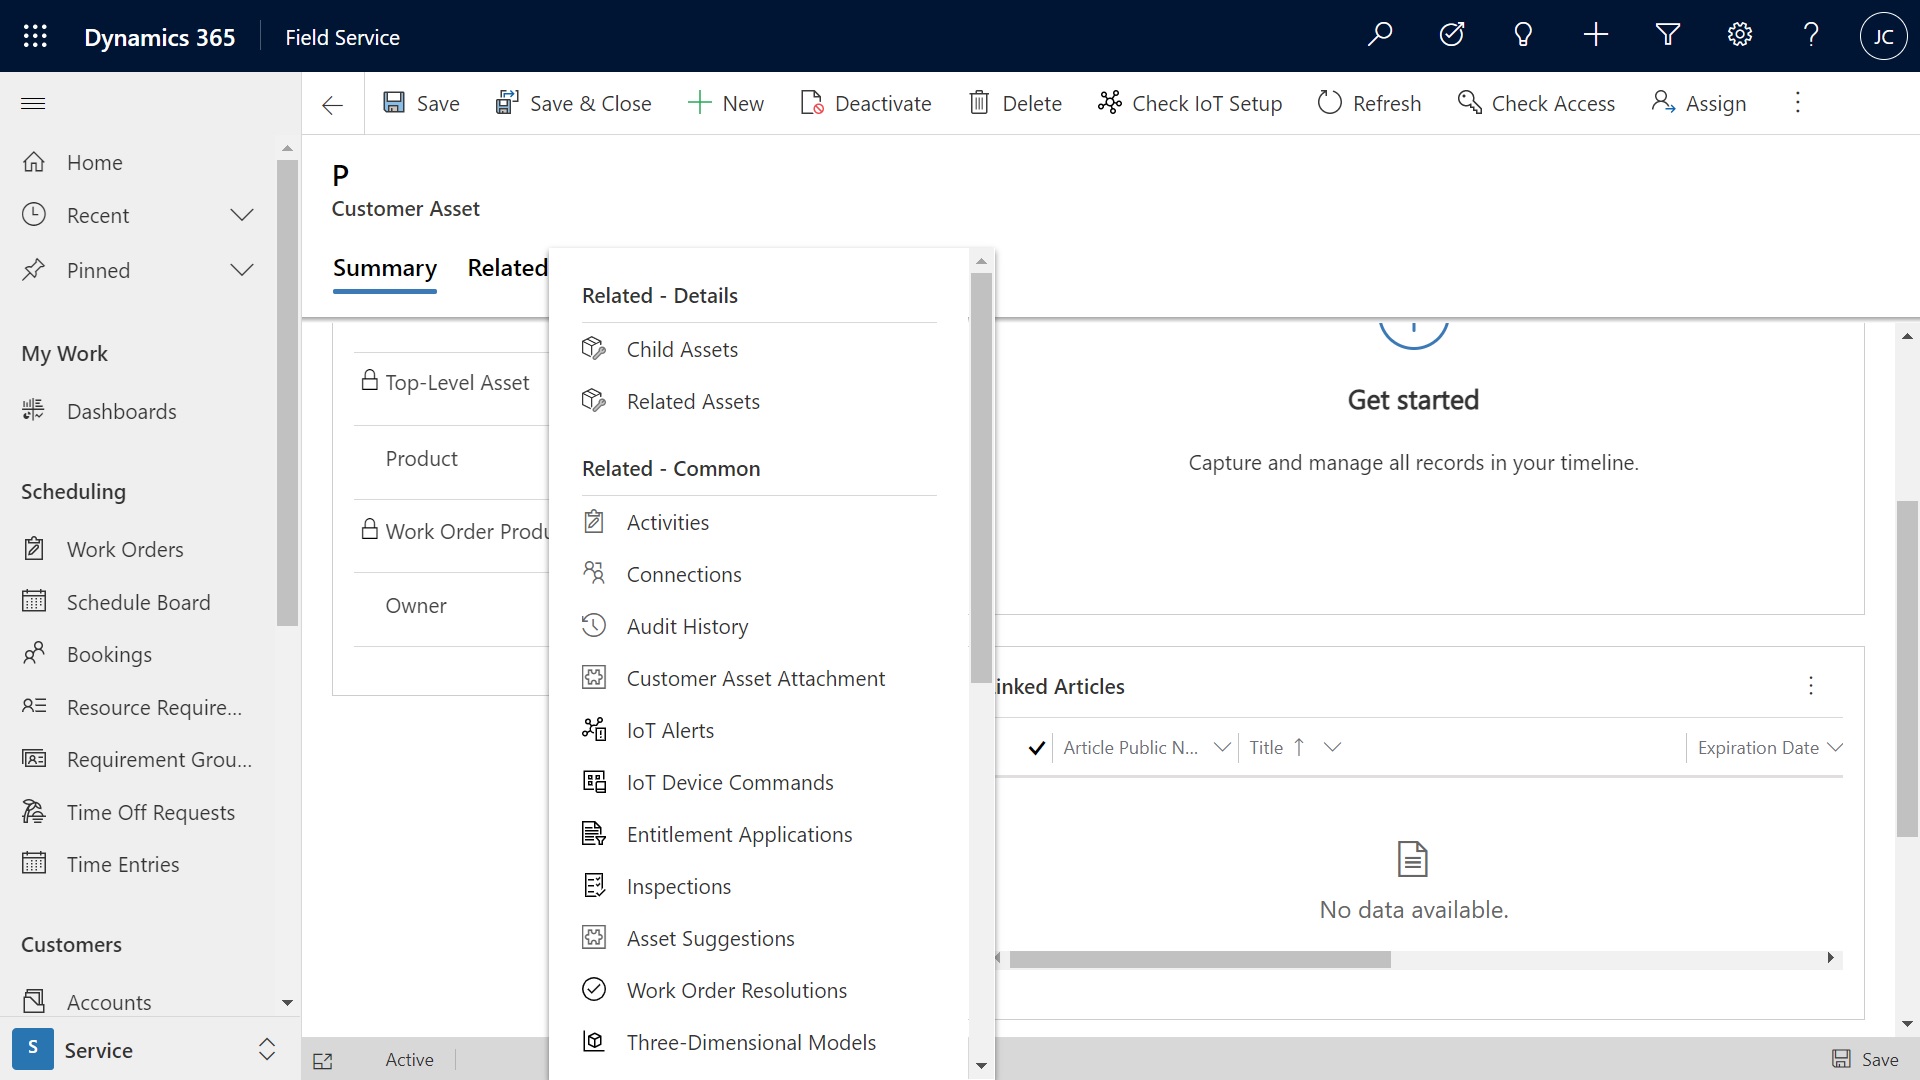Click the Deactivate button
The height and width of the screenshot is (1080, 1920).
(x=865, y=103)
